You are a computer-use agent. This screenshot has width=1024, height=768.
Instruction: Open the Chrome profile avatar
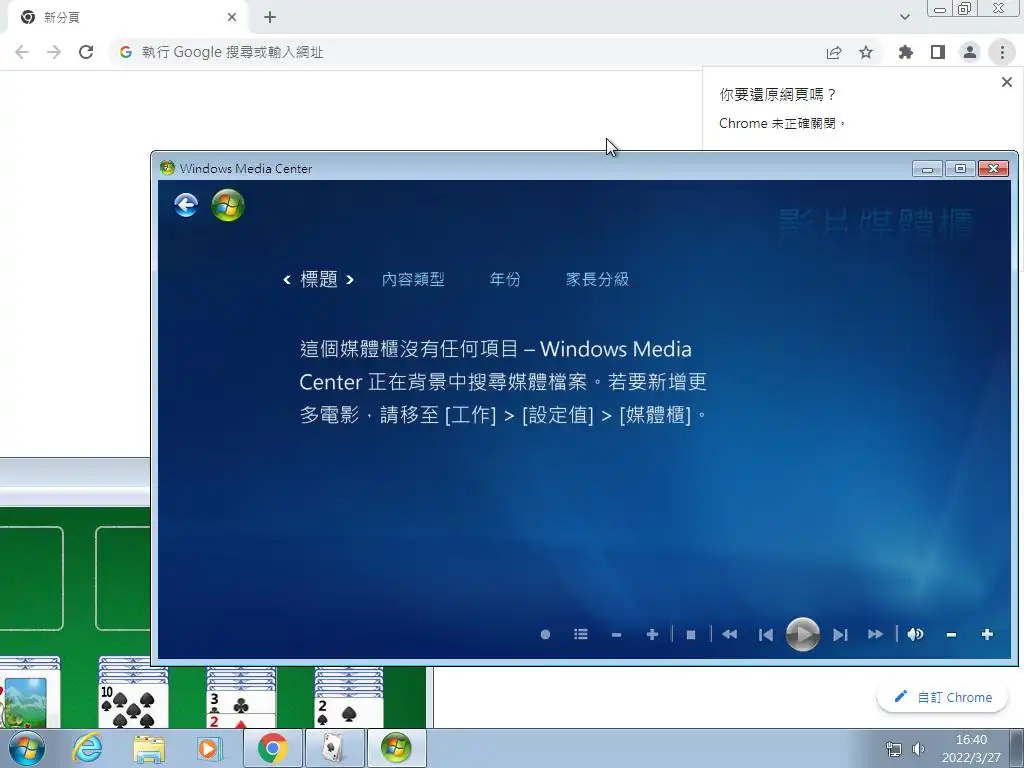970,52
